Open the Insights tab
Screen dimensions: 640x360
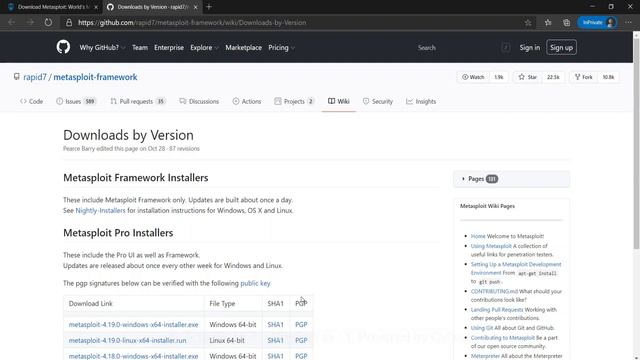tap(421, 101)
